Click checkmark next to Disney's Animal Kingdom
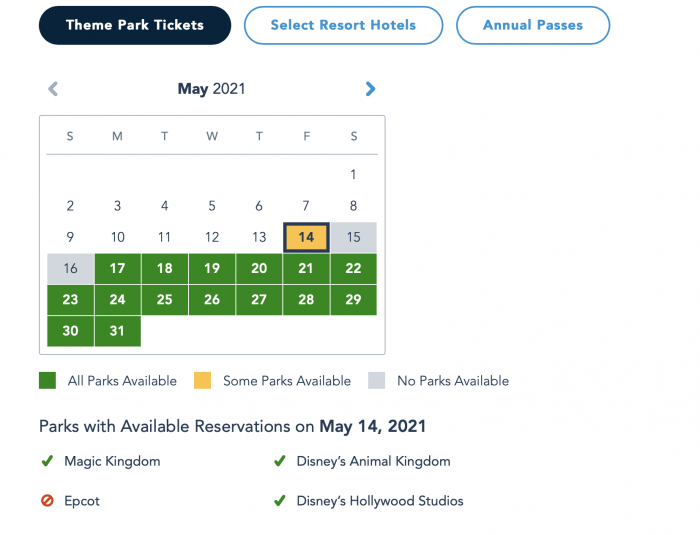Viewport: 700px width, 535px height. point(280,461)
